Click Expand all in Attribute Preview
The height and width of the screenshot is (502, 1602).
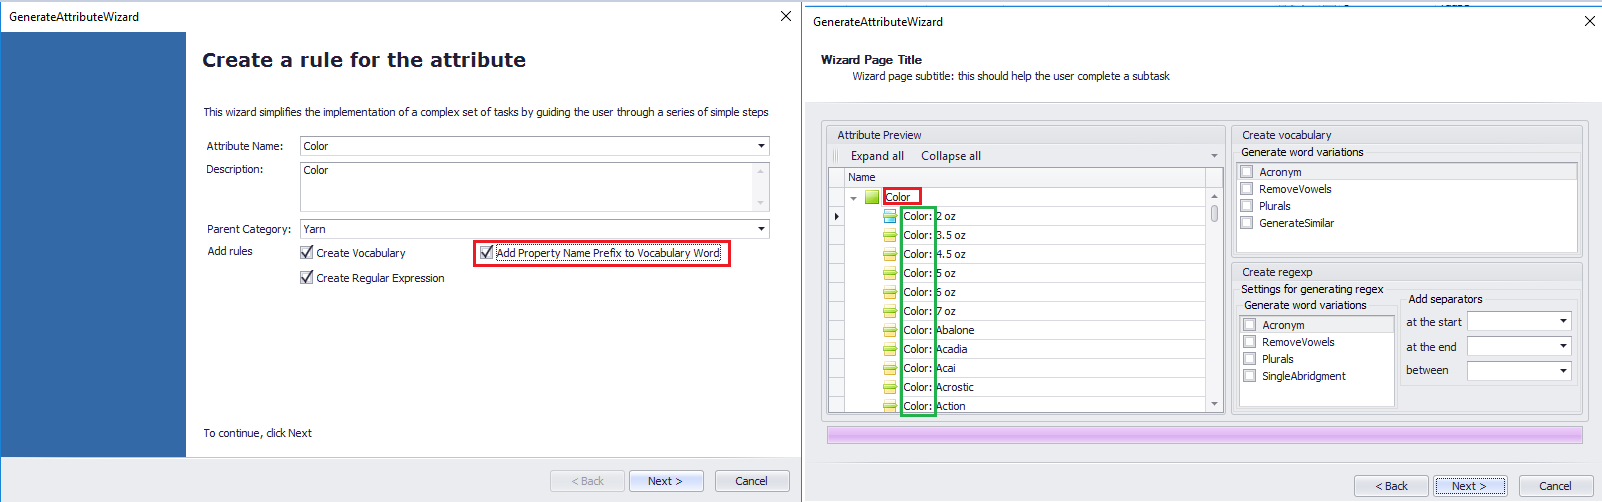tap(877, 156)
